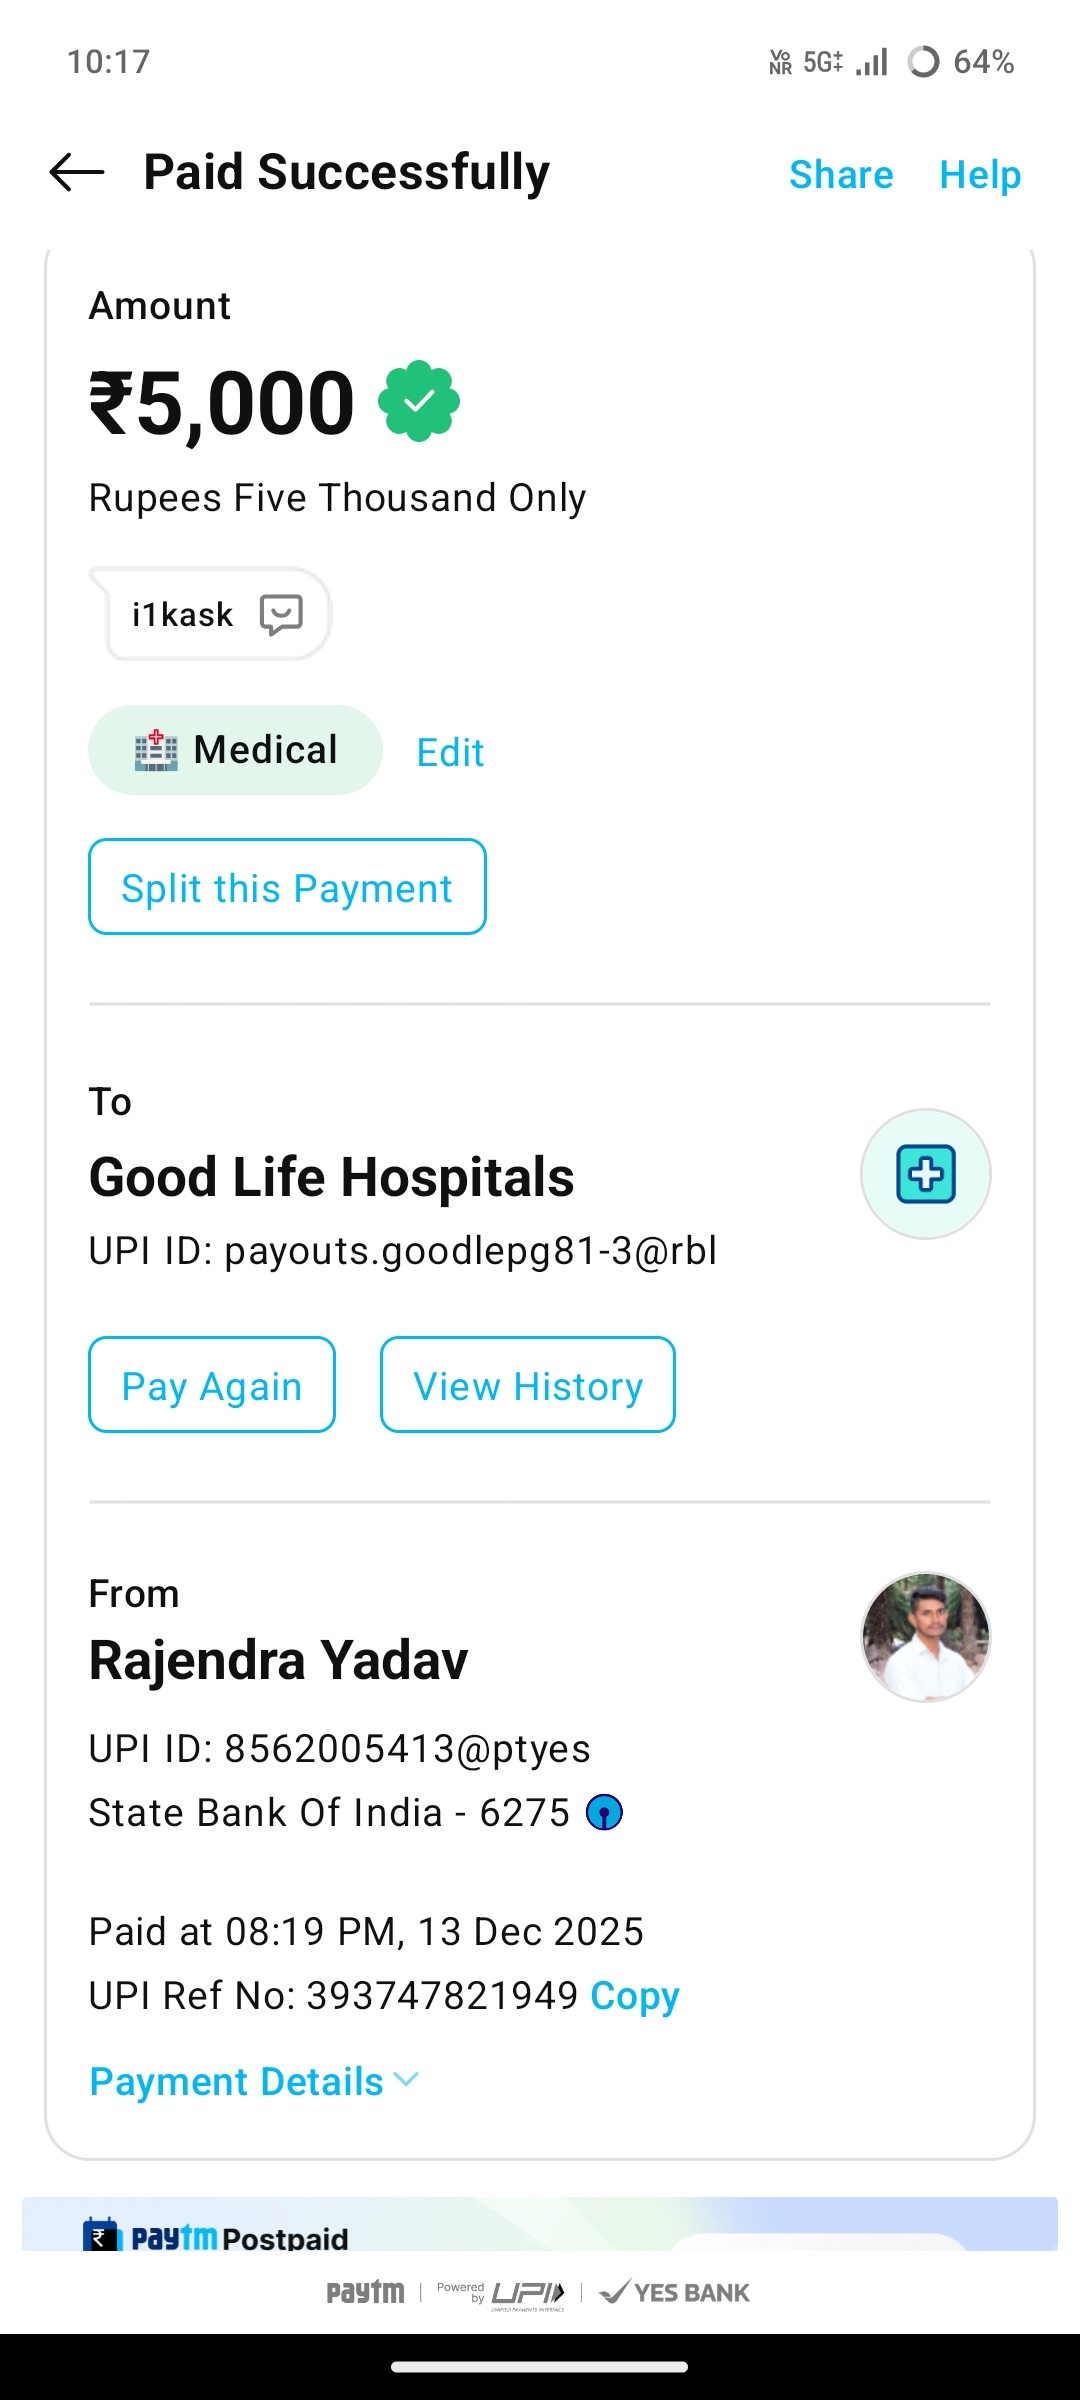Open the Share option
This screenshot has height=2400, width=1080.
[x=841, y=175]
